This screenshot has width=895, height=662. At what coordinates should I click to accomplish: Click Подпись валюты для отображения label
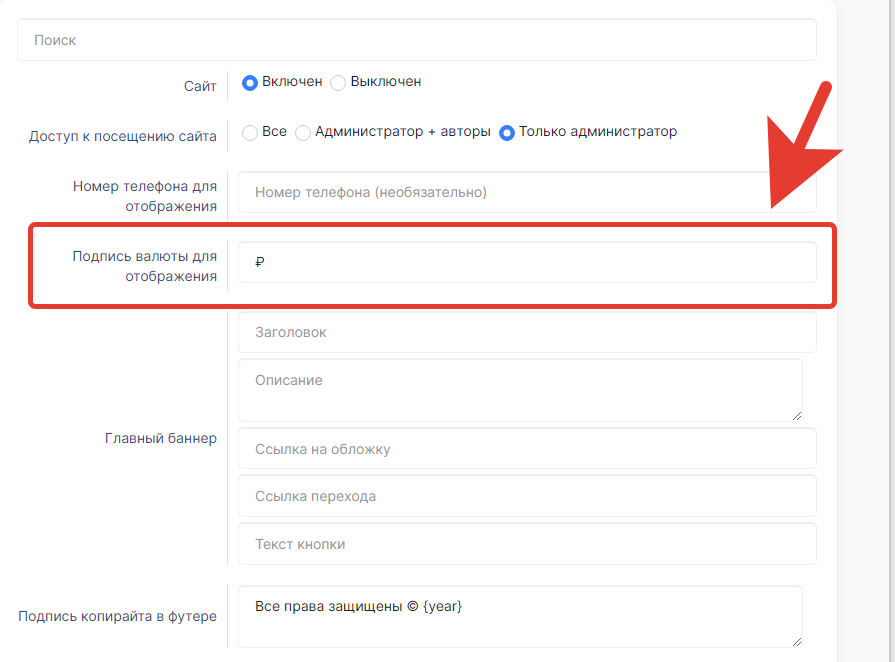coord(144,266)
